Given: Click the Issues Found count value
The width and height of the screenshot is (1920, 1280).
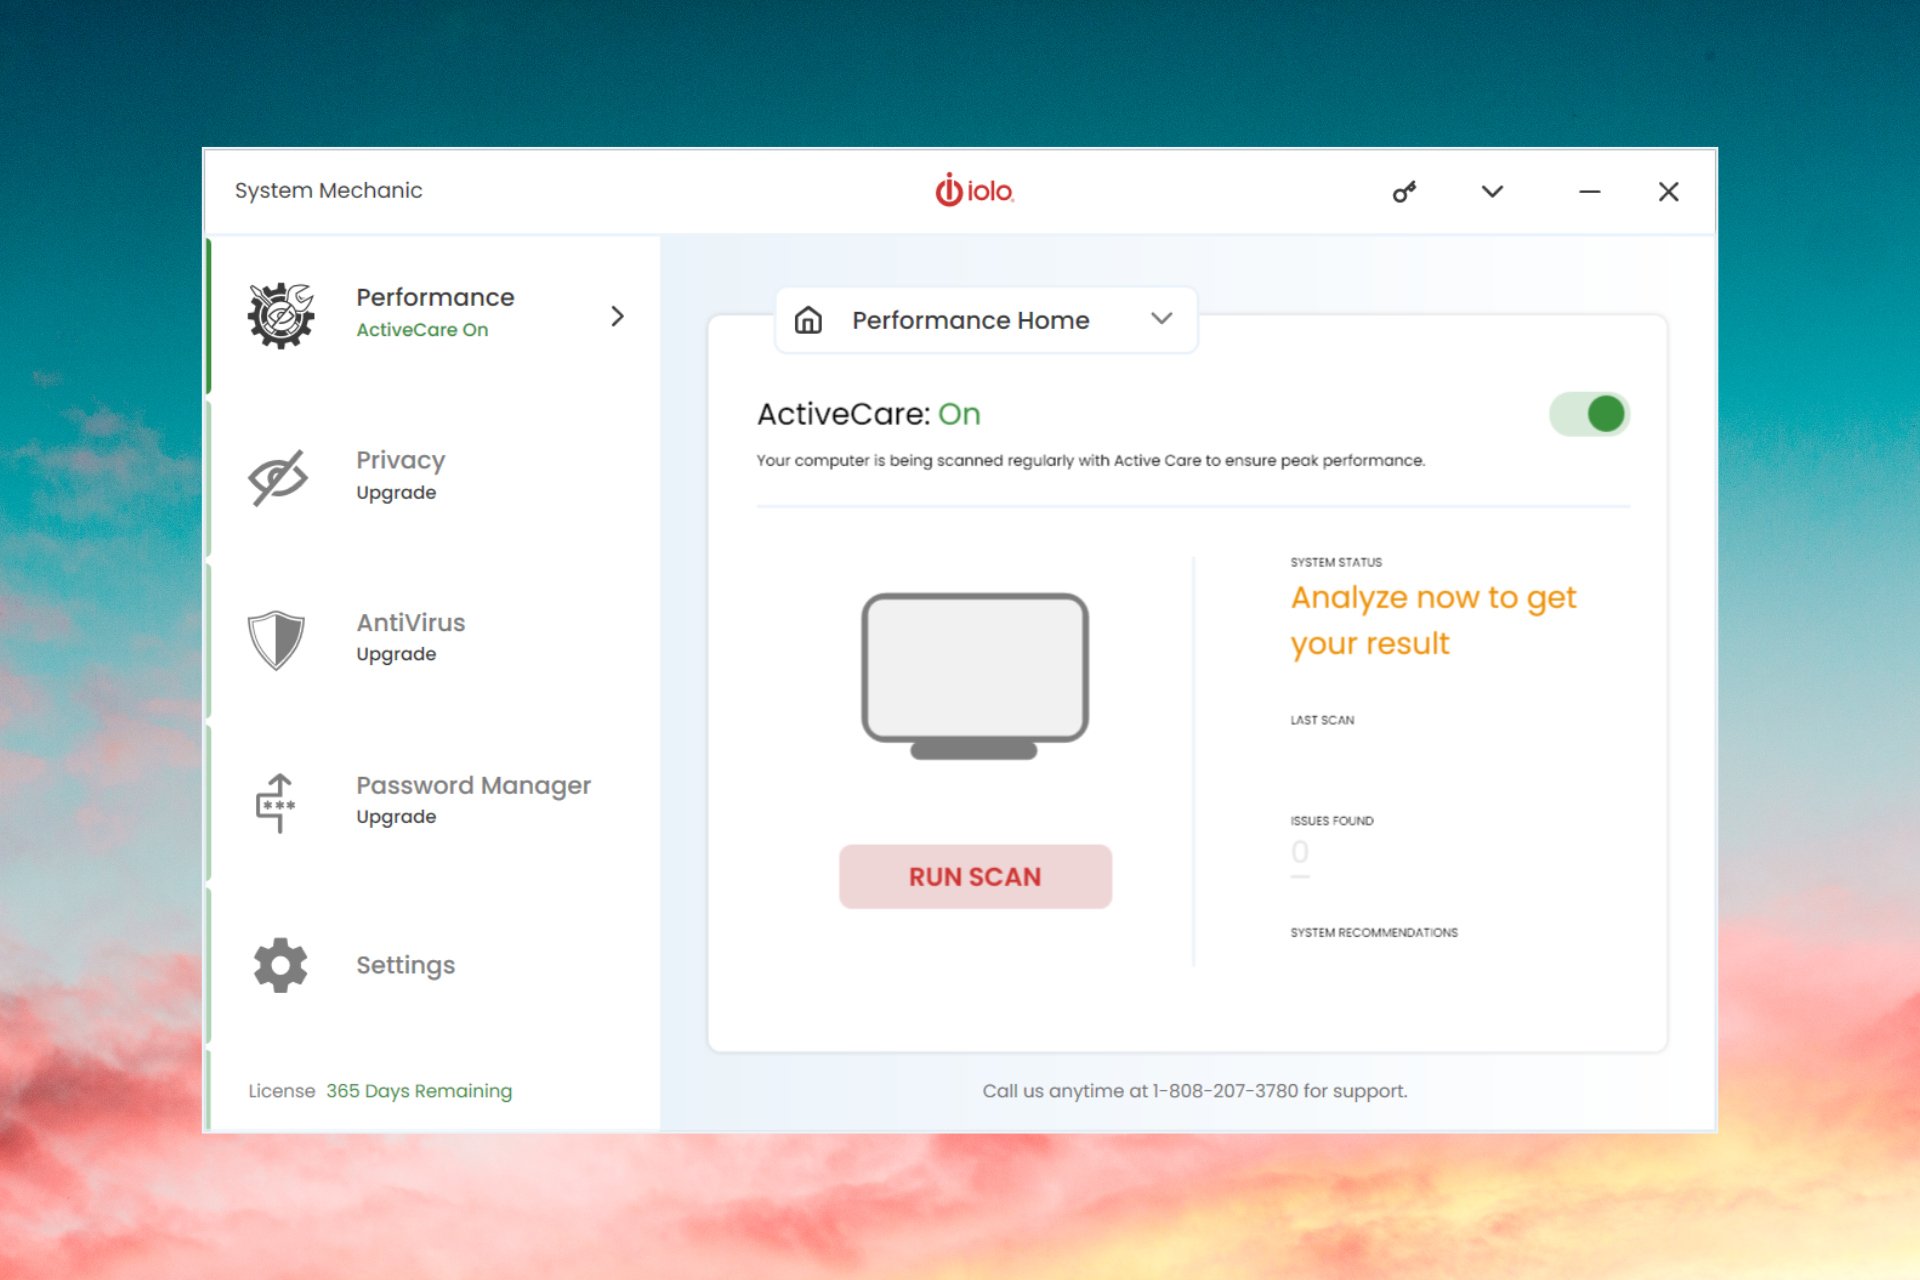Looking at the screenshot, I should coord(1299,852).
